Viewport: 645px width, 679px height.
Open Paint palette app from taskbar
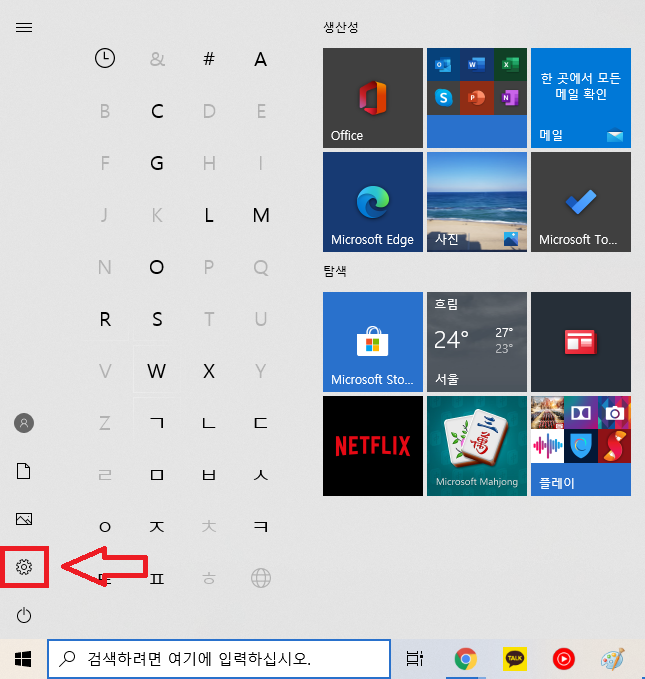(613, 659)
